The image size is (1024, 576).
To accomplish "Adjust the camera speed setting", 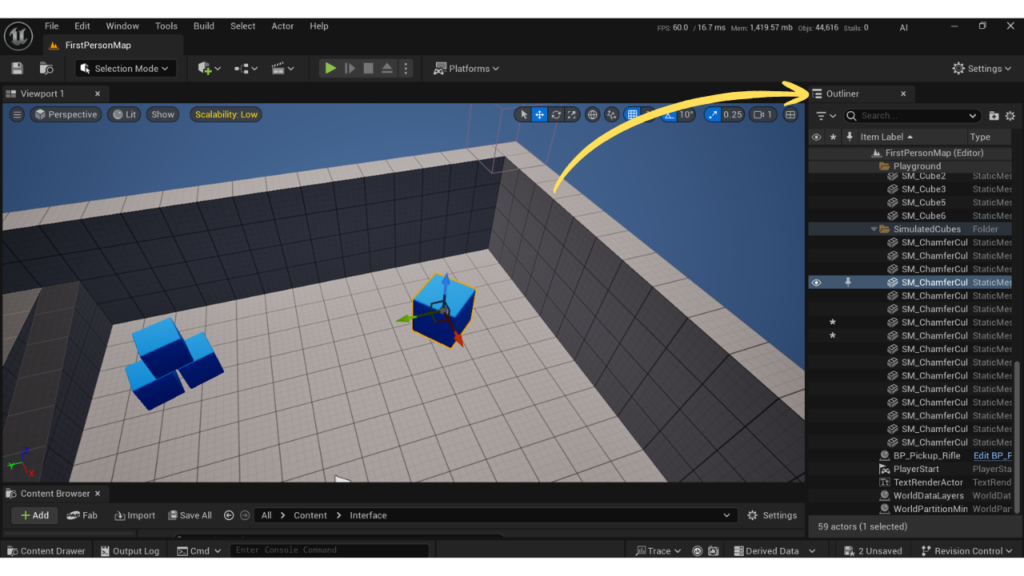I will [762, 114].
